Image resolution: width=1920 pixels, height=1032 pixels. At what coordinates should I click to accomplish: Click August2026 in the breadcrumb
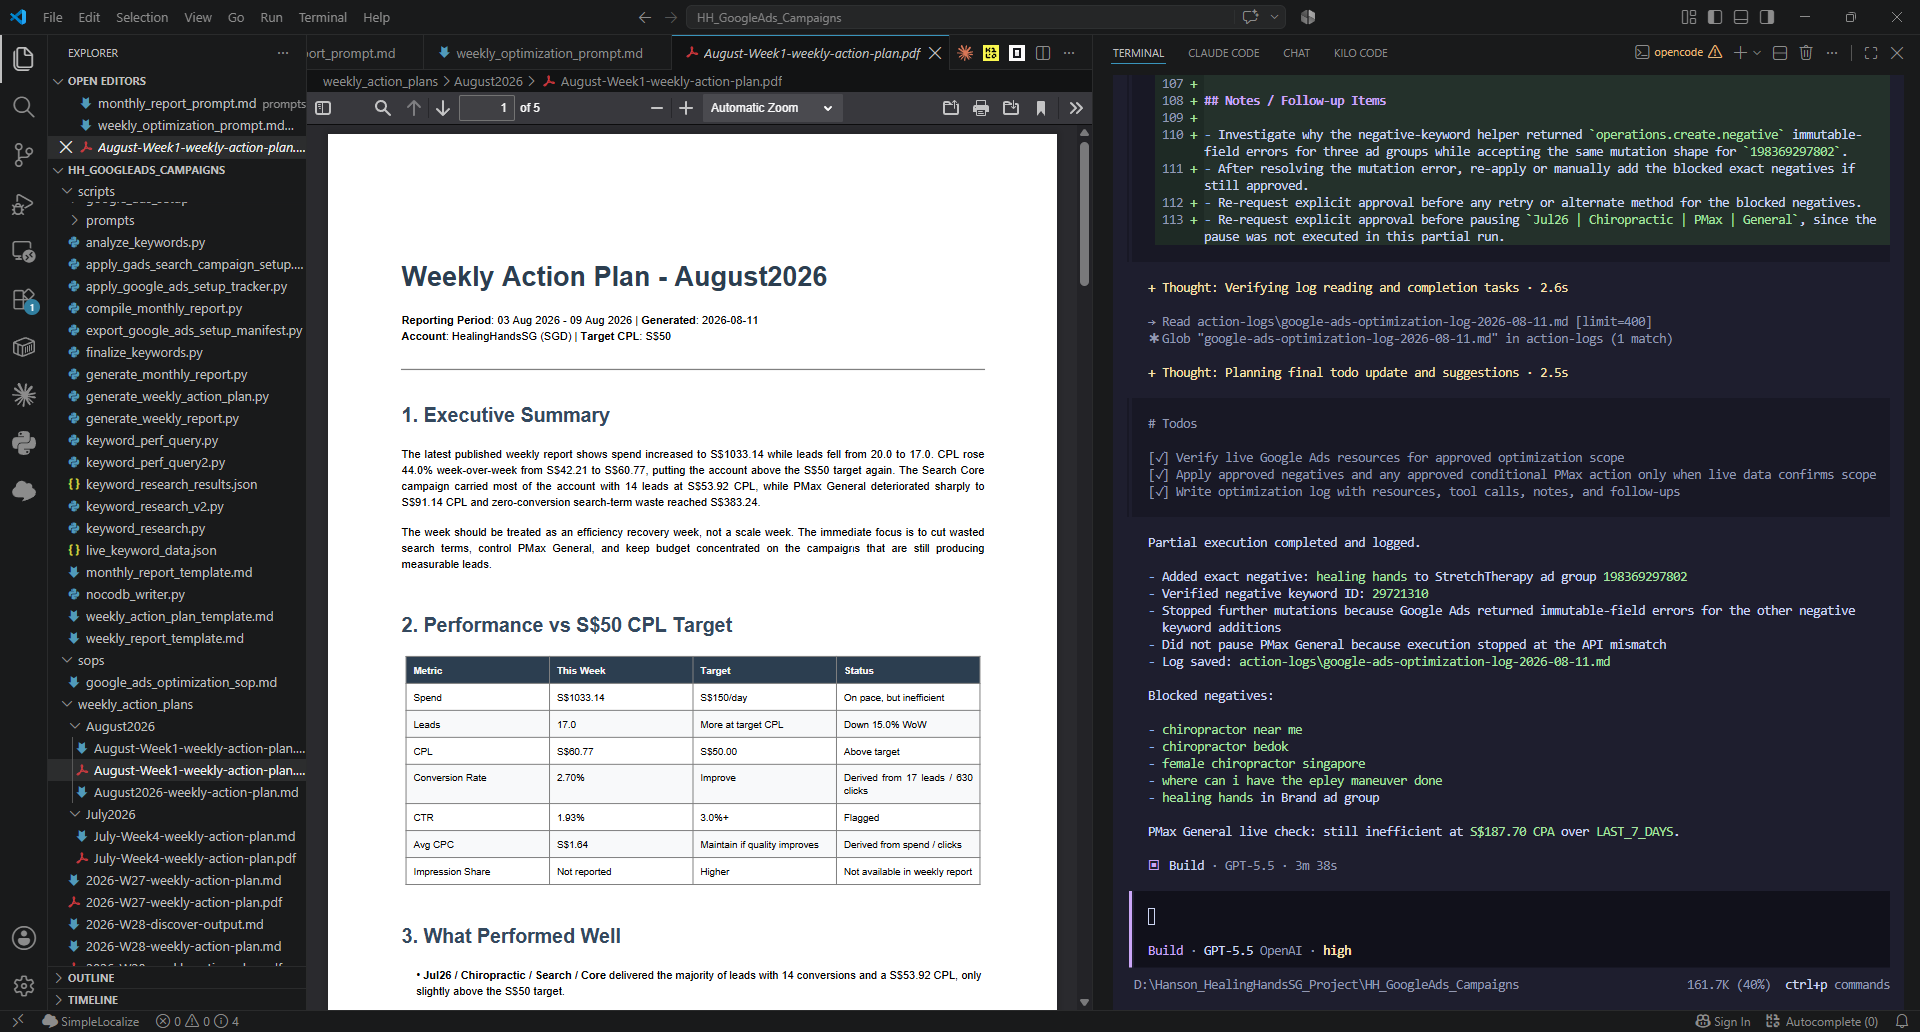[488, 81]
